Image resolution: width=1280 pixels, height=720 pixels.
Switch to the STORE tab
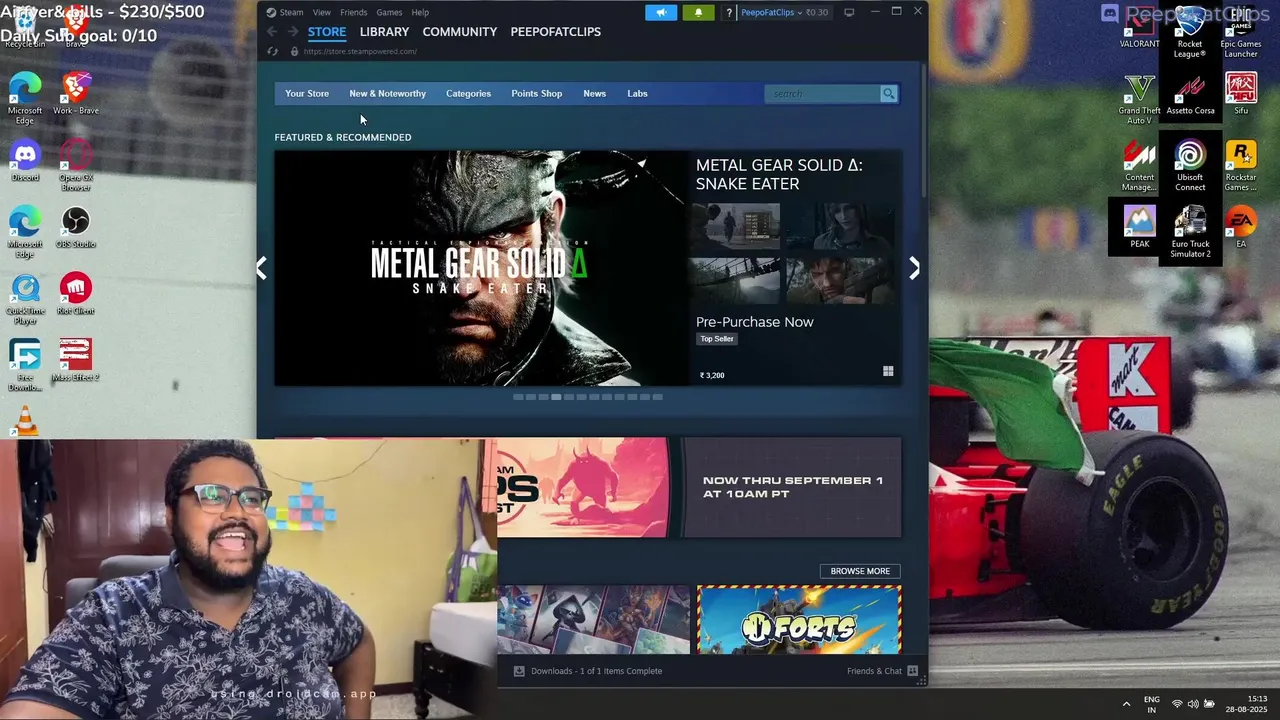(x=327, y=32)
